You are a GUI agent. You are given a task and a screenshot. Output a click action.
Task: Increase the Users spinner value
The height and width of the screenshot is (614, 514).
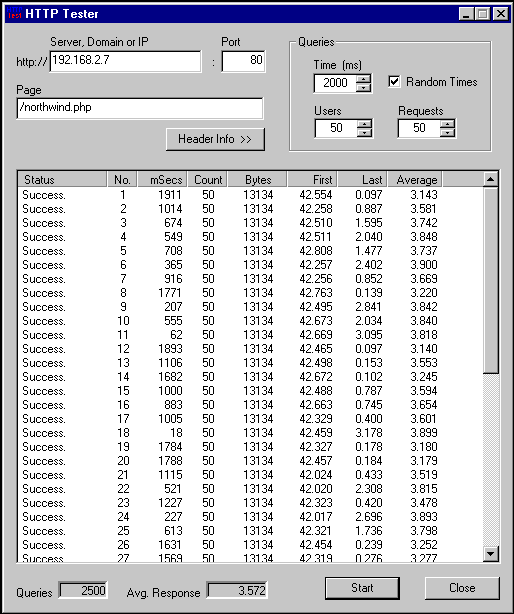[364, 124]
